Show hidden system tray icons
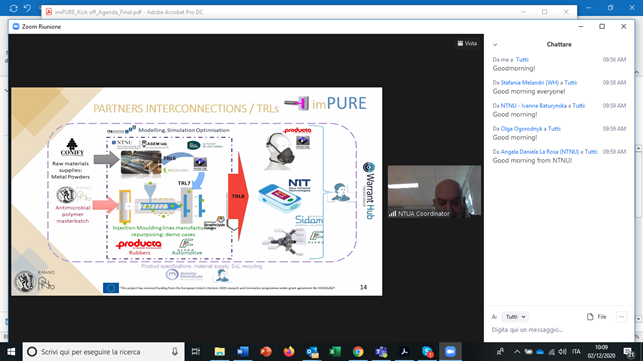This screenshot has height=361, width=643. tap(517, 352)
